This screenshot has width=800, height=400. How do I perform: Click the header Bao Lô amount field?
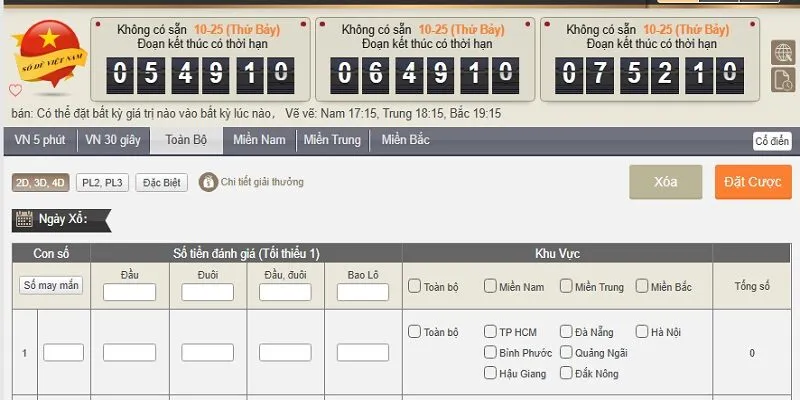tap(363, 292)
